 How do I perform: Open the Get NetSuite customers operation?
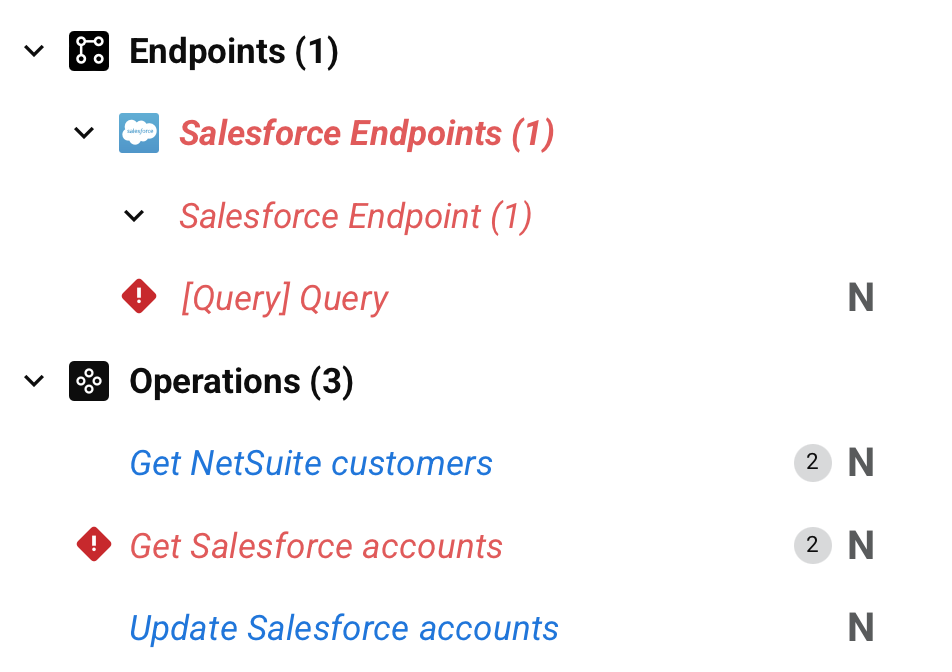point(311,463)
